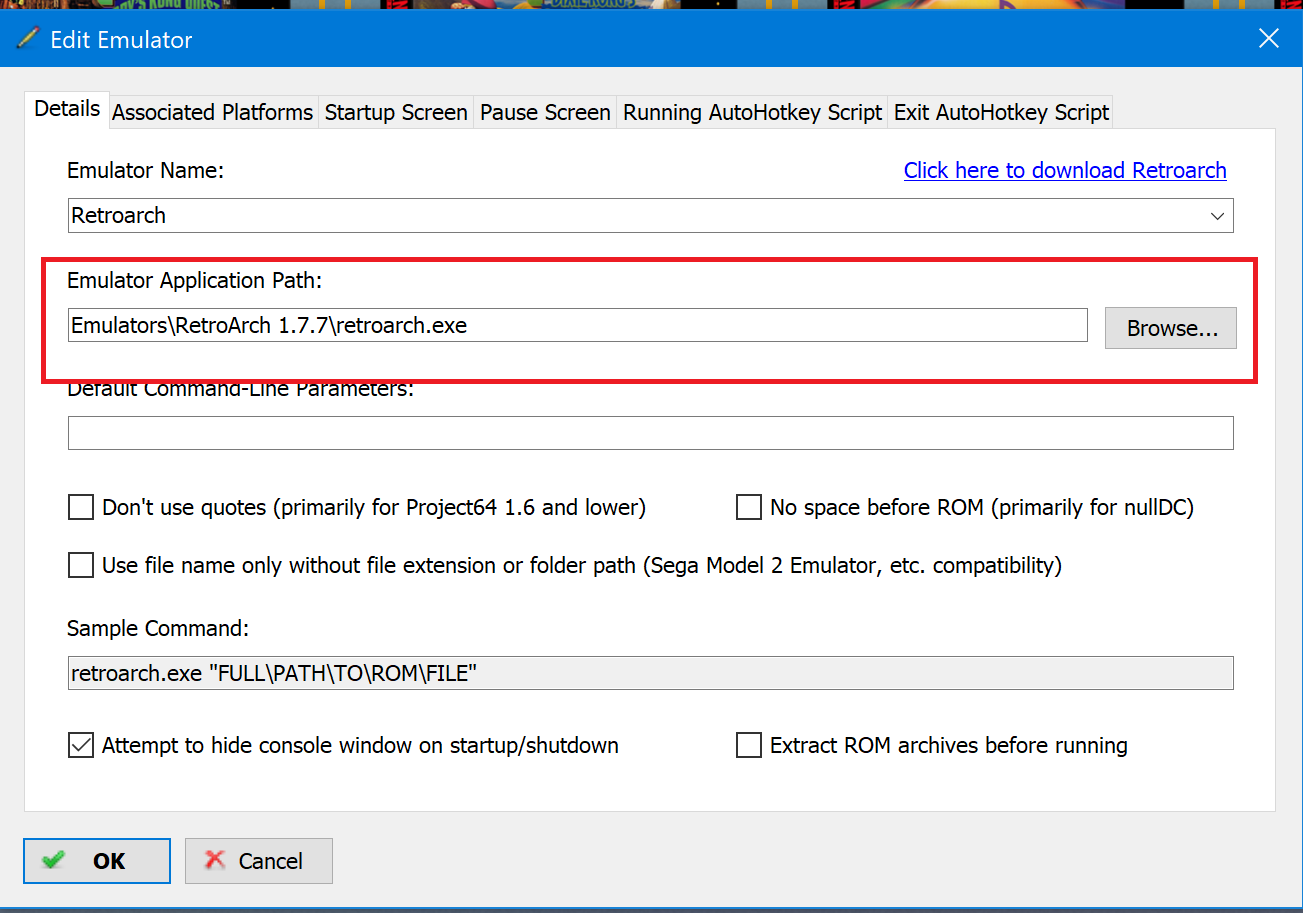This screenshot has width=1303, height=913.
Task: Open the Startup Screen tab
Action: tap(396, 113)
